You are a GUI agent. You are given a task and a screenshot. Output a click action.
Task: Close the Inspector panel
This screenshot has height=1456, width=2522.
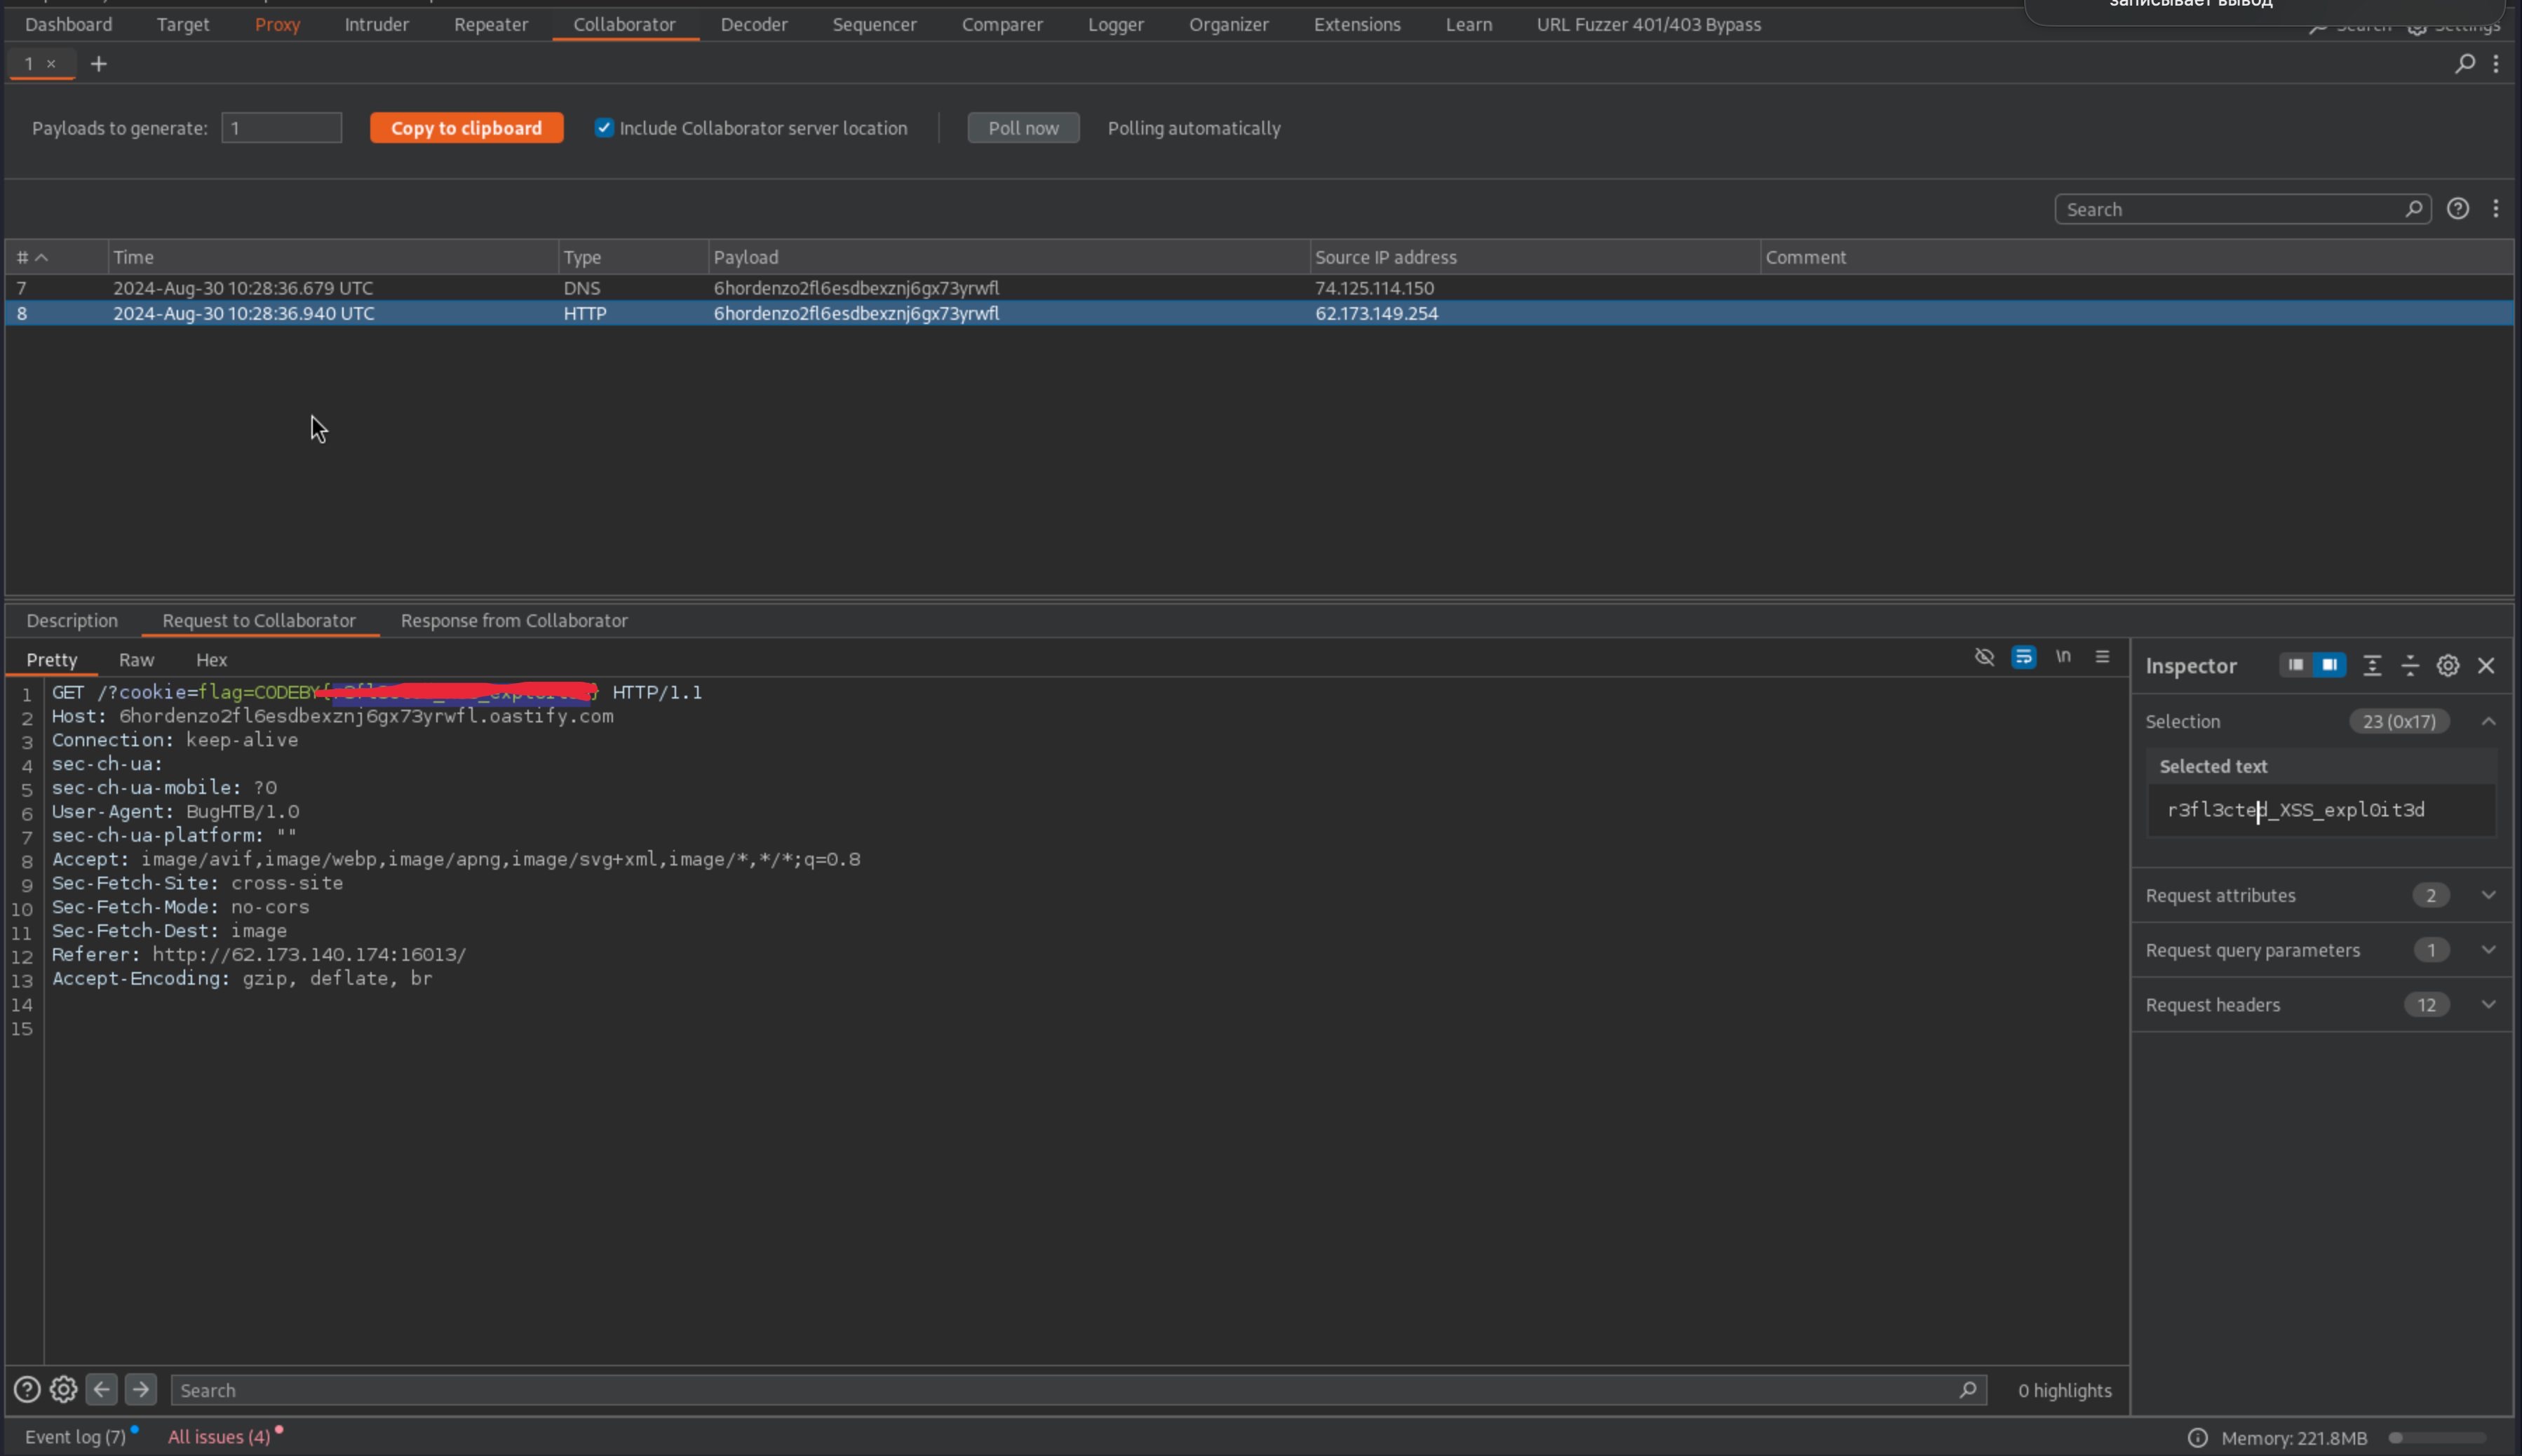click(2486, 666)
